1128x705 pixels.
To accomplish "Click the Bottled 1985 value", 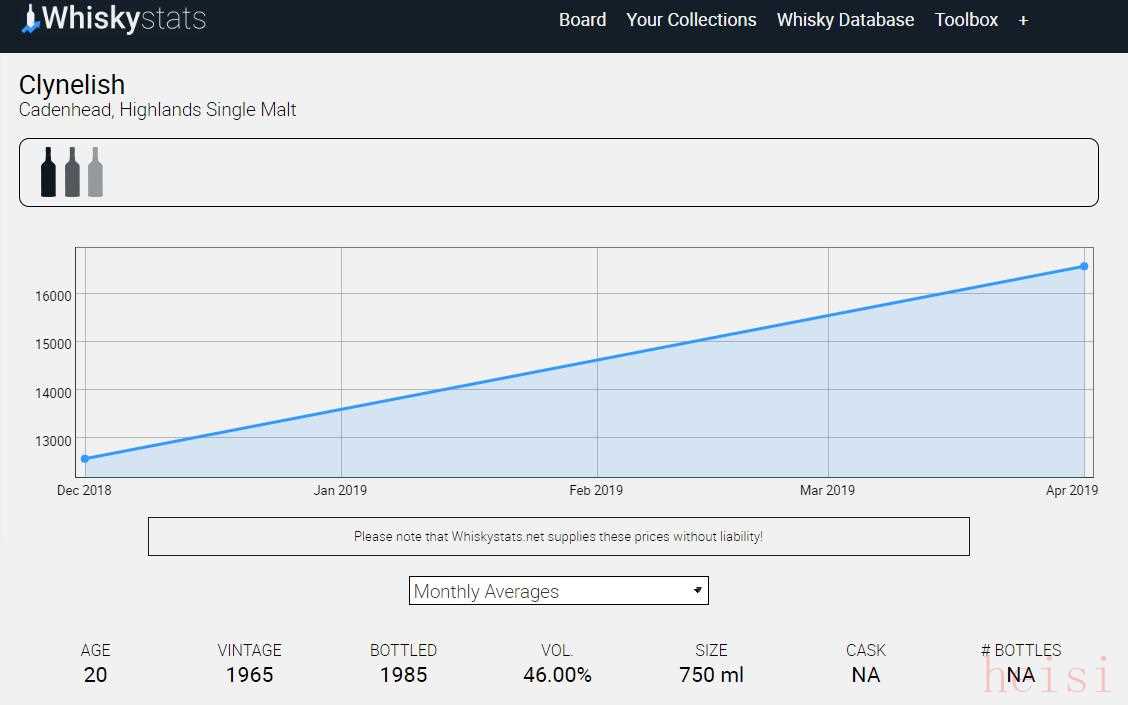I will 403,675.
